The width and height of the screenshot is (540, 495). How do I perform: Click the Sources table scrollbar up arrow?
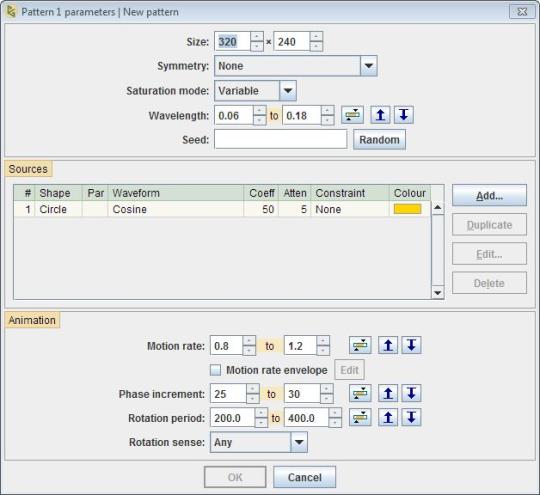pyautogui.click(x=438, y=207)
